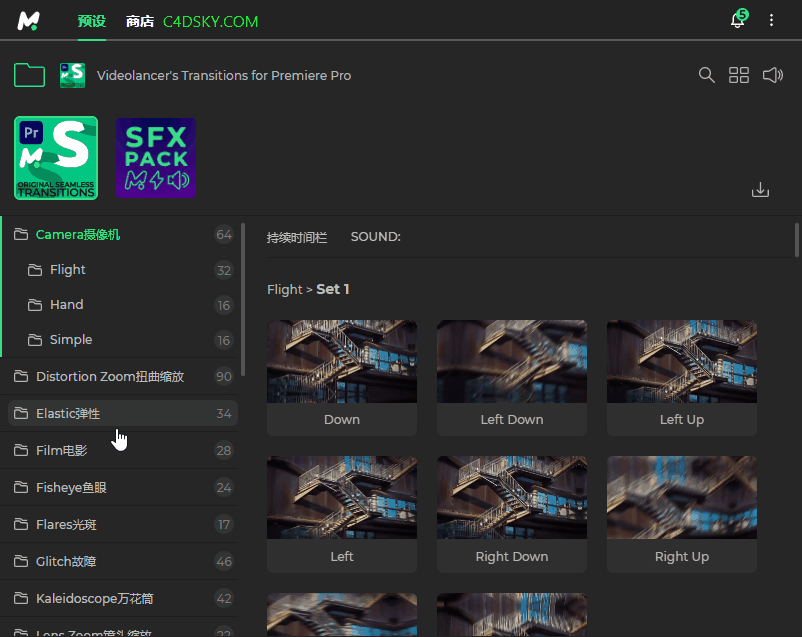802x637 pixels.
Task: Click the Glitch故障 folder icon
Action: [x=21, y=561]
